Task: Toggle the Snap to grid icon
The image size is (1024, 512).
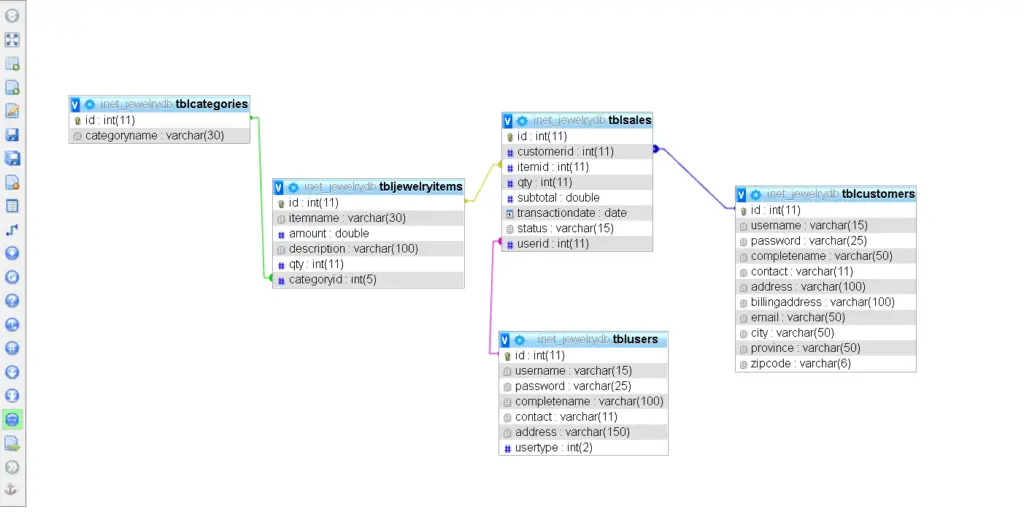Action: coord(12,348)
